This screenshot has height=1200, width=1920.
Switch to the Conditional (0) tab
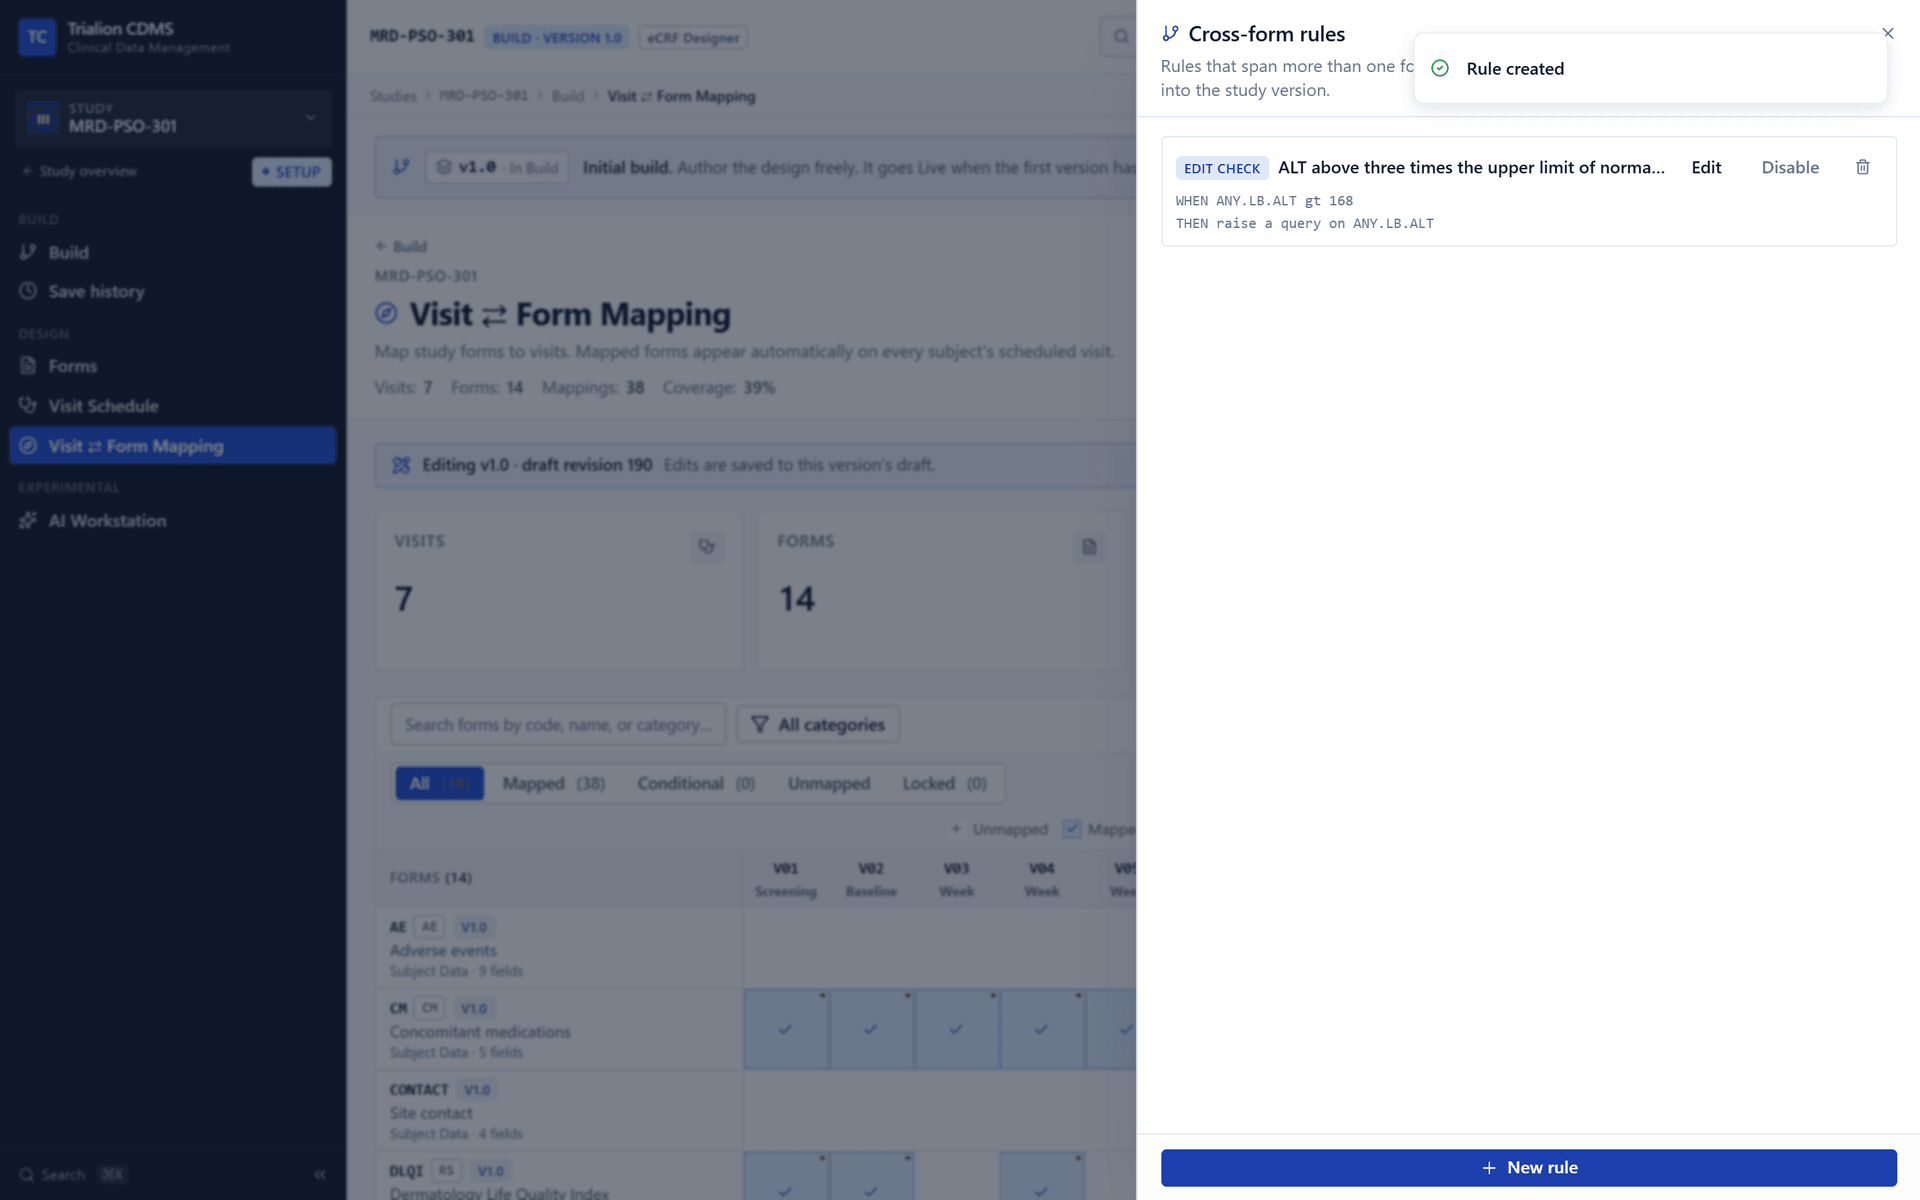click(x=696, y=783)
